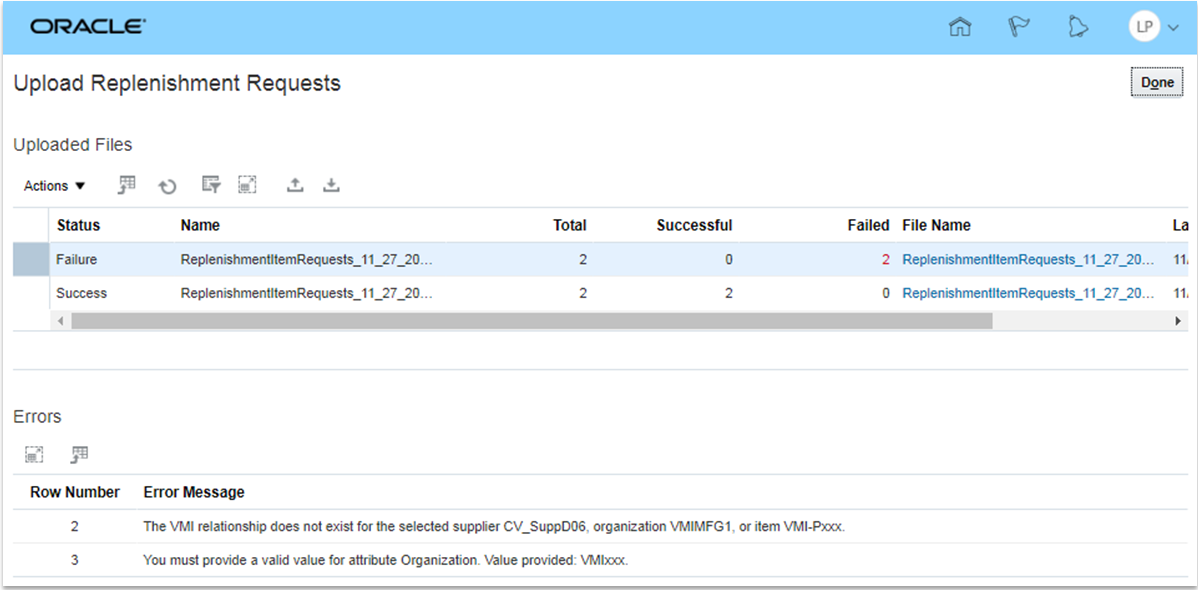
Task: Open file name link in Success row
Action: click(x=1028, y=293)
